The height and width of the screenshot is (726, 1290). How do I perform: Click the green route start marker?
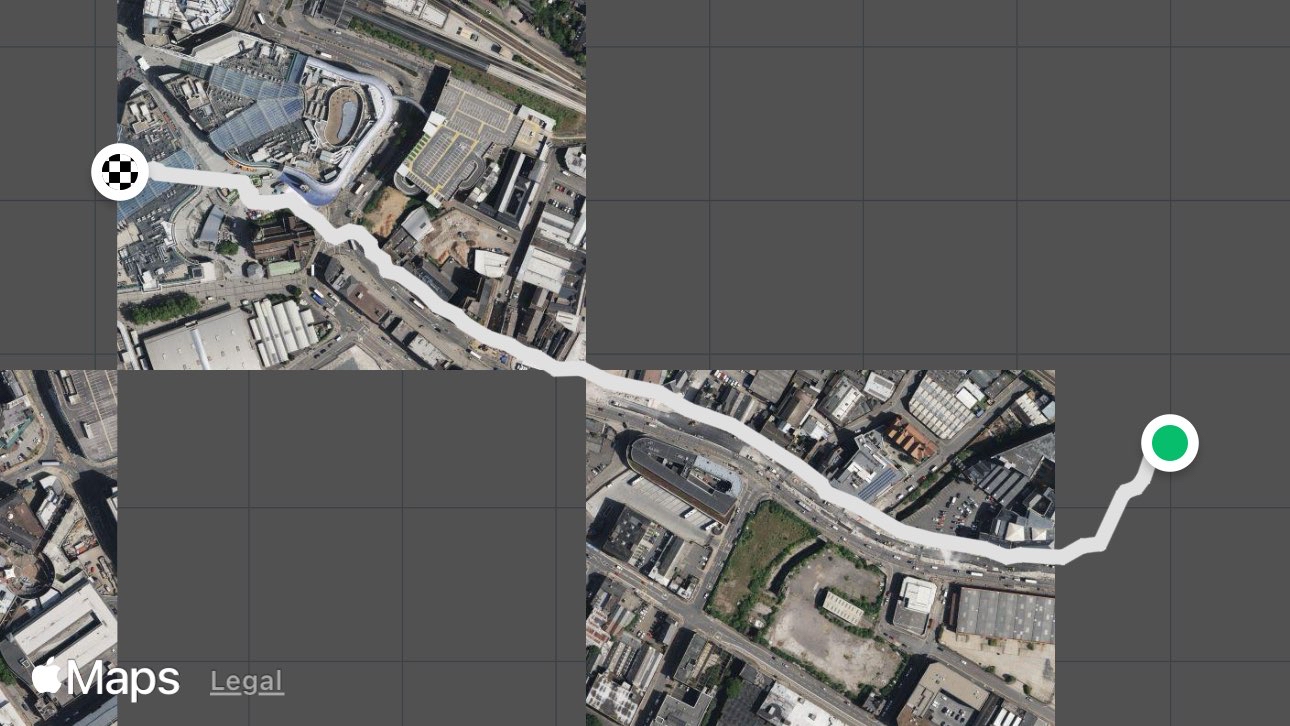tap(1169, 443)
